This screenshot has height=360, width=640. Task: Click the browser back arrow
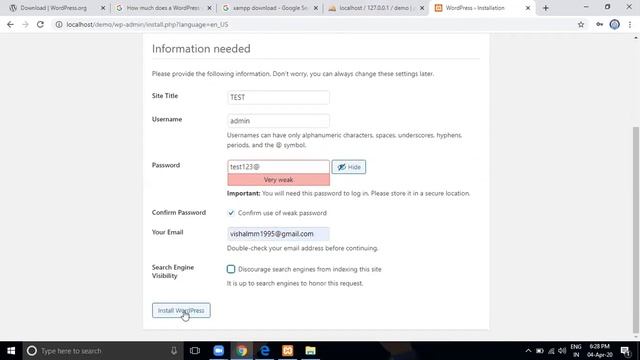coord(10,24)
